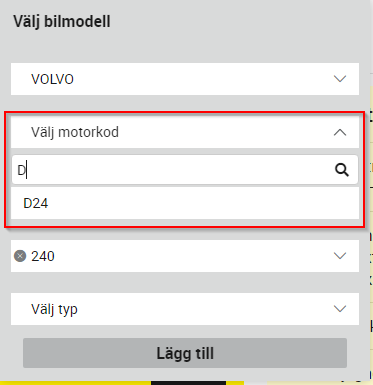Click the VOLVO label text
The height and width of the screenshot is (385, 373).
52,79
